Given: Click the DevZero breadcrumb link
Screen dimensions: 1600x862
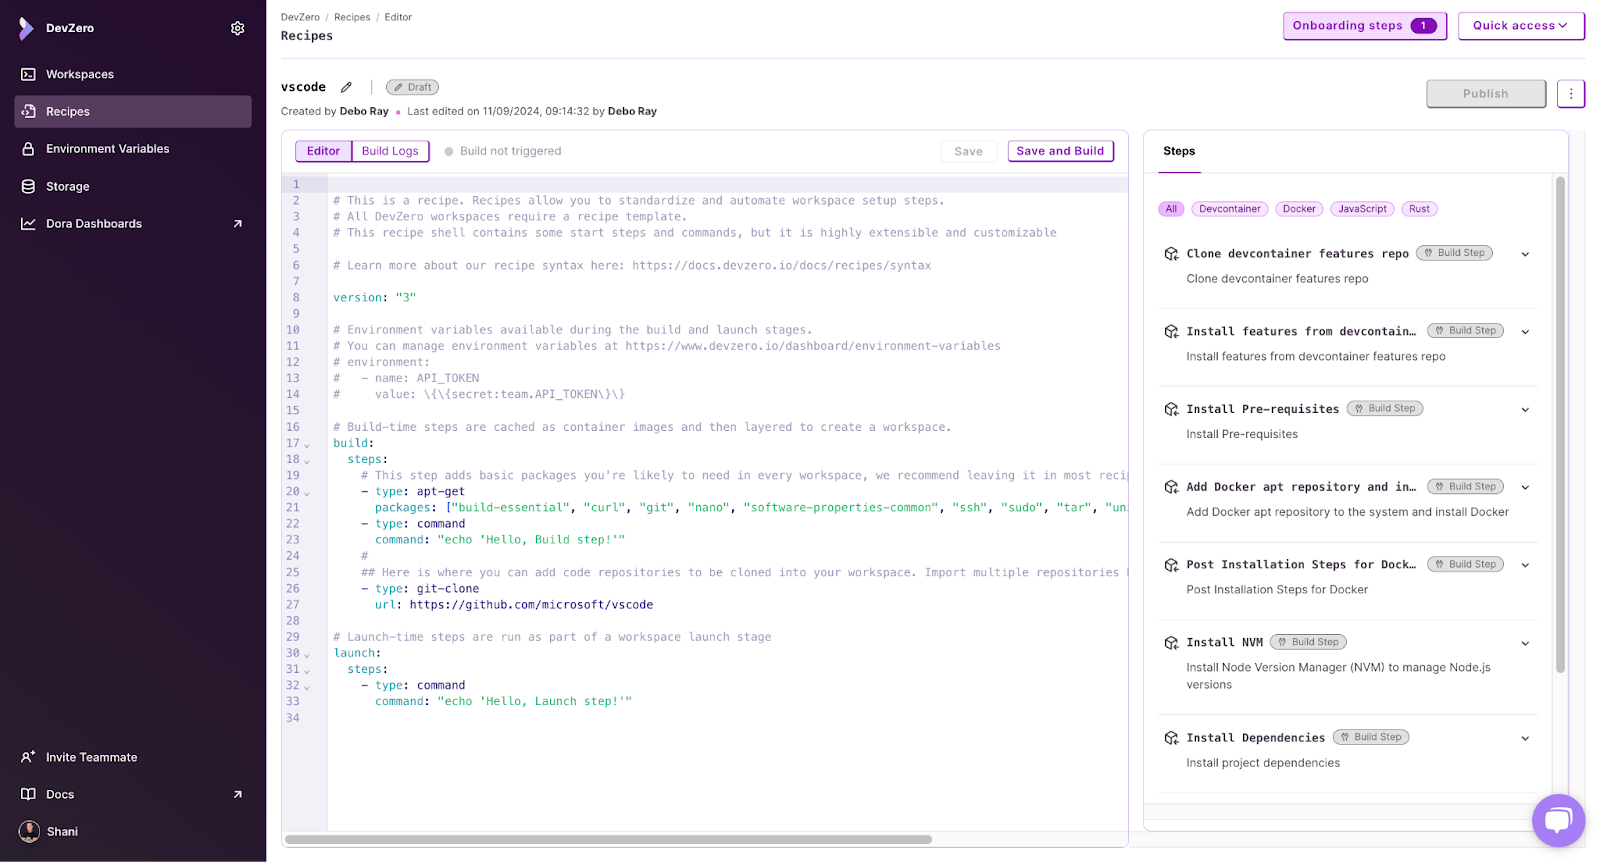Looking at the screenshot, I should coord(300,17).
